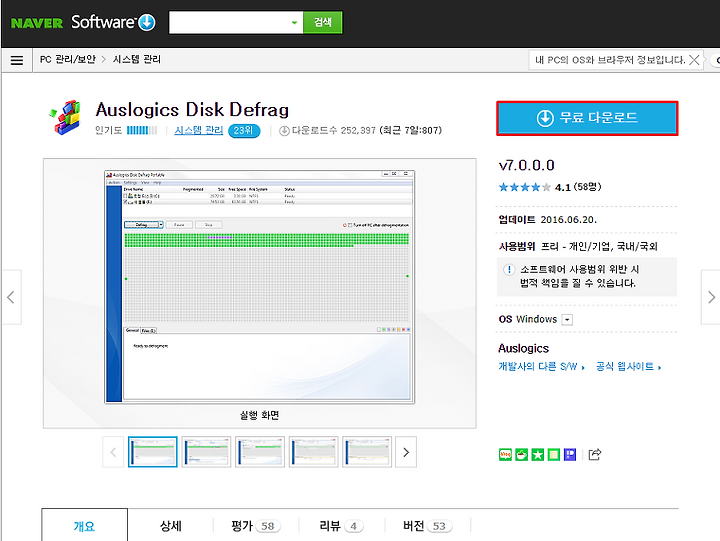Click 시스템 관리 in the breadcrumb
This screenshot has width=720, height=541.
[137, 60]
